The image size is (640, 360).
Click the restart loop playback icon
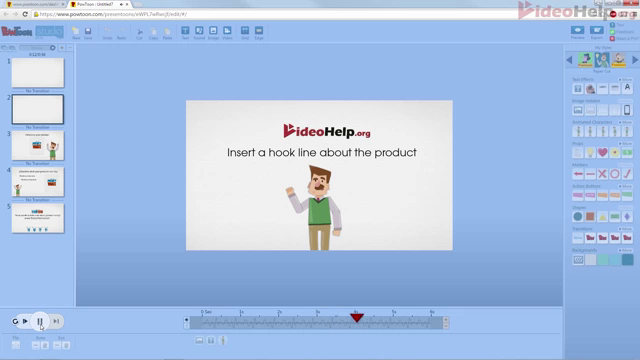(x=15, y=321)
